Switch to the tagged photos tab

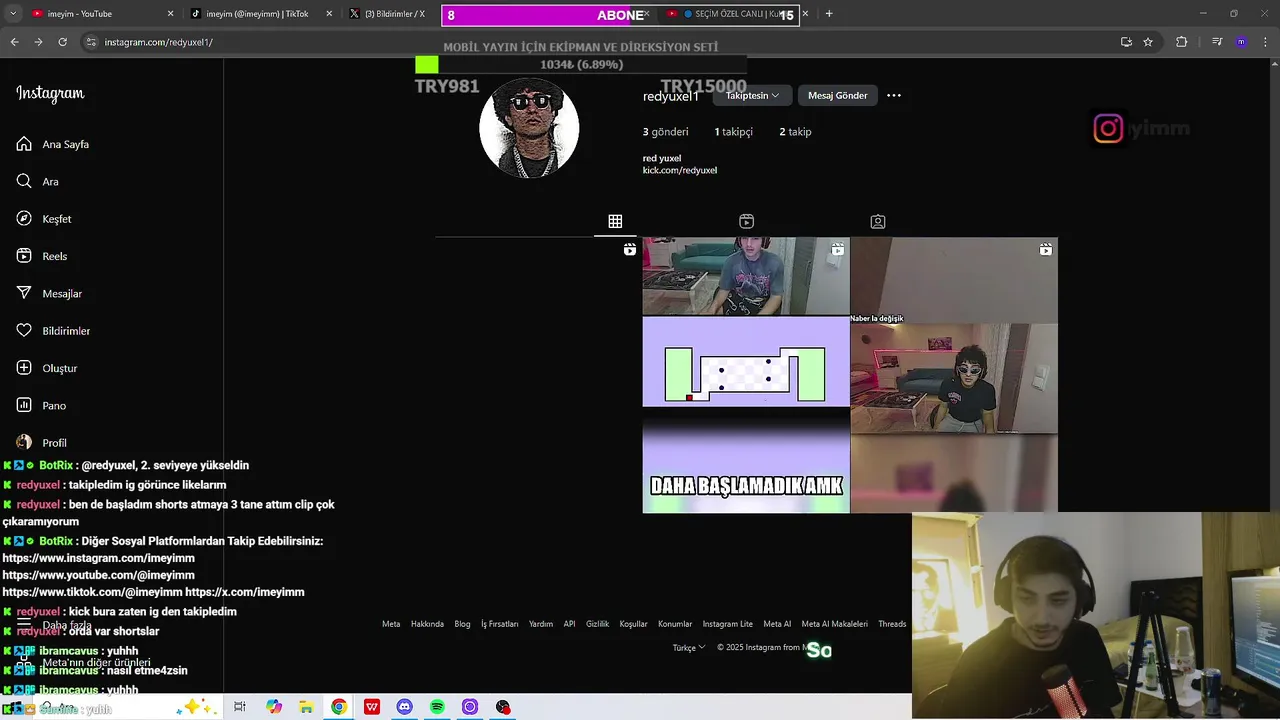[877, 221]
